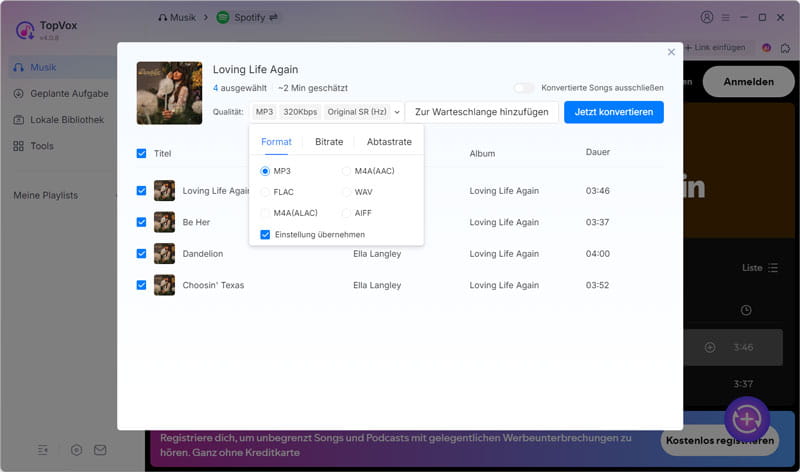Viewport: 800px width, 472px height.
Task: Click the plus-circle icon beside 3:46
Action: [x=710, y=347]
